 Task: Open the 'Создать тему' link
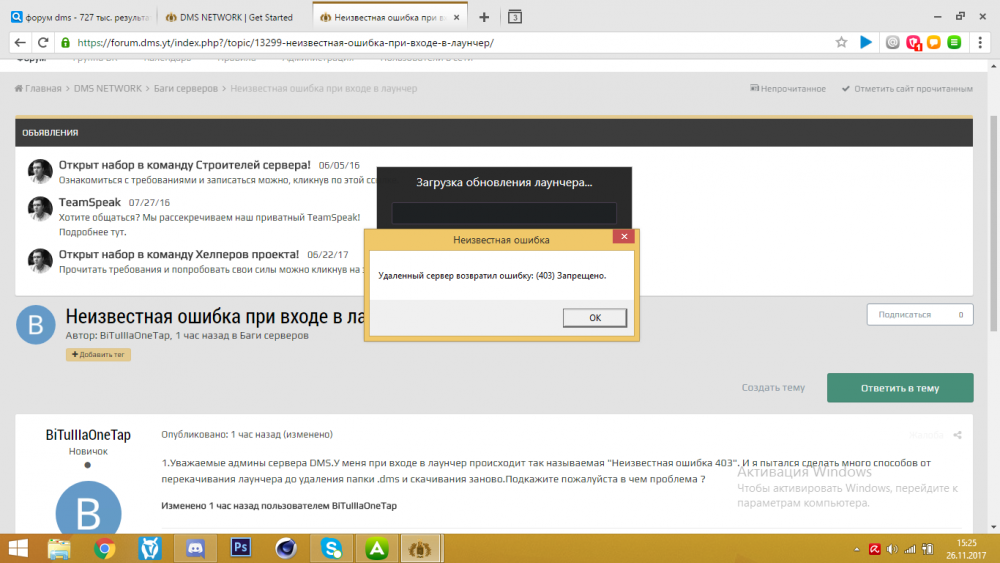773,388
